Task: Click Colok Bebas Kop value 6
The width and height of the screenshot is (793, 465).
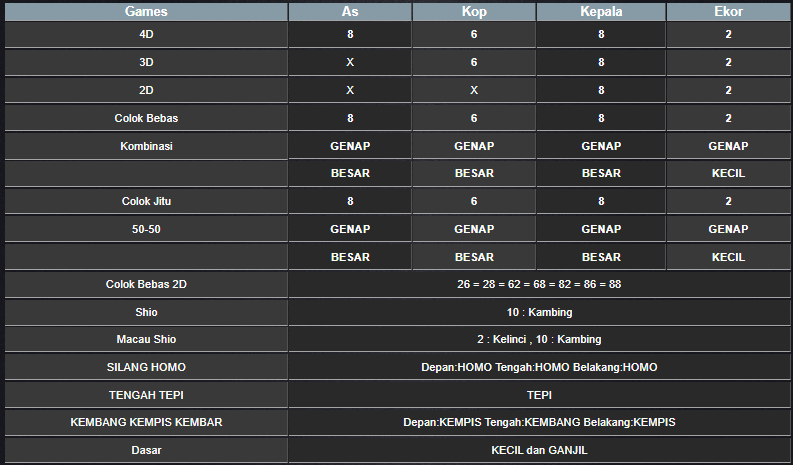Action: pyautogui.click(x=474, y=118)
